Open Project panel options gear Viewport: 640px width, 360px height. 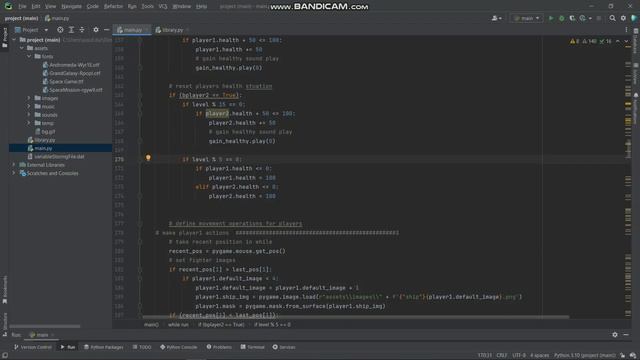(96, 30)
